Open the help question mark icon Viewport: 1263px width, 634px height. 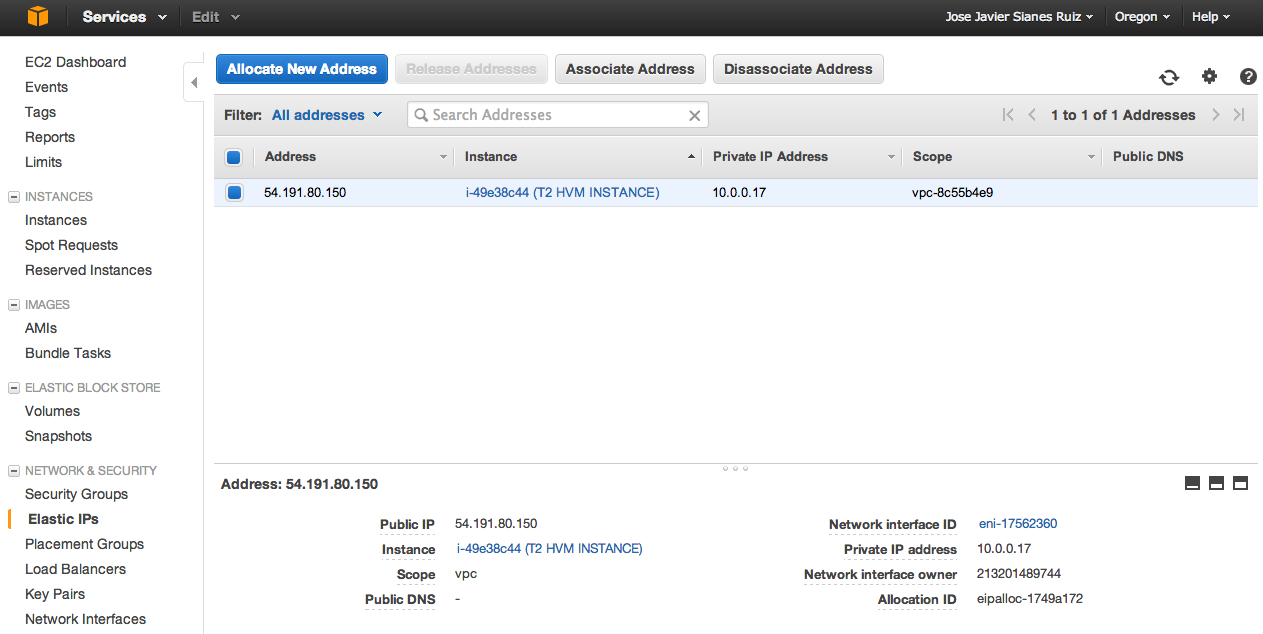pos(1248,76)
